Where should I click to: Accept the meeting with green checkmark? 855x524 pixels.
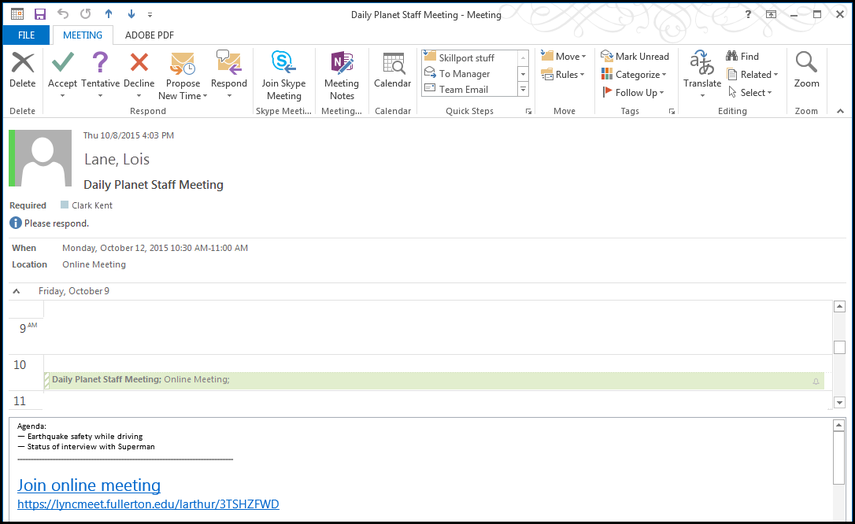coord(62,62)
